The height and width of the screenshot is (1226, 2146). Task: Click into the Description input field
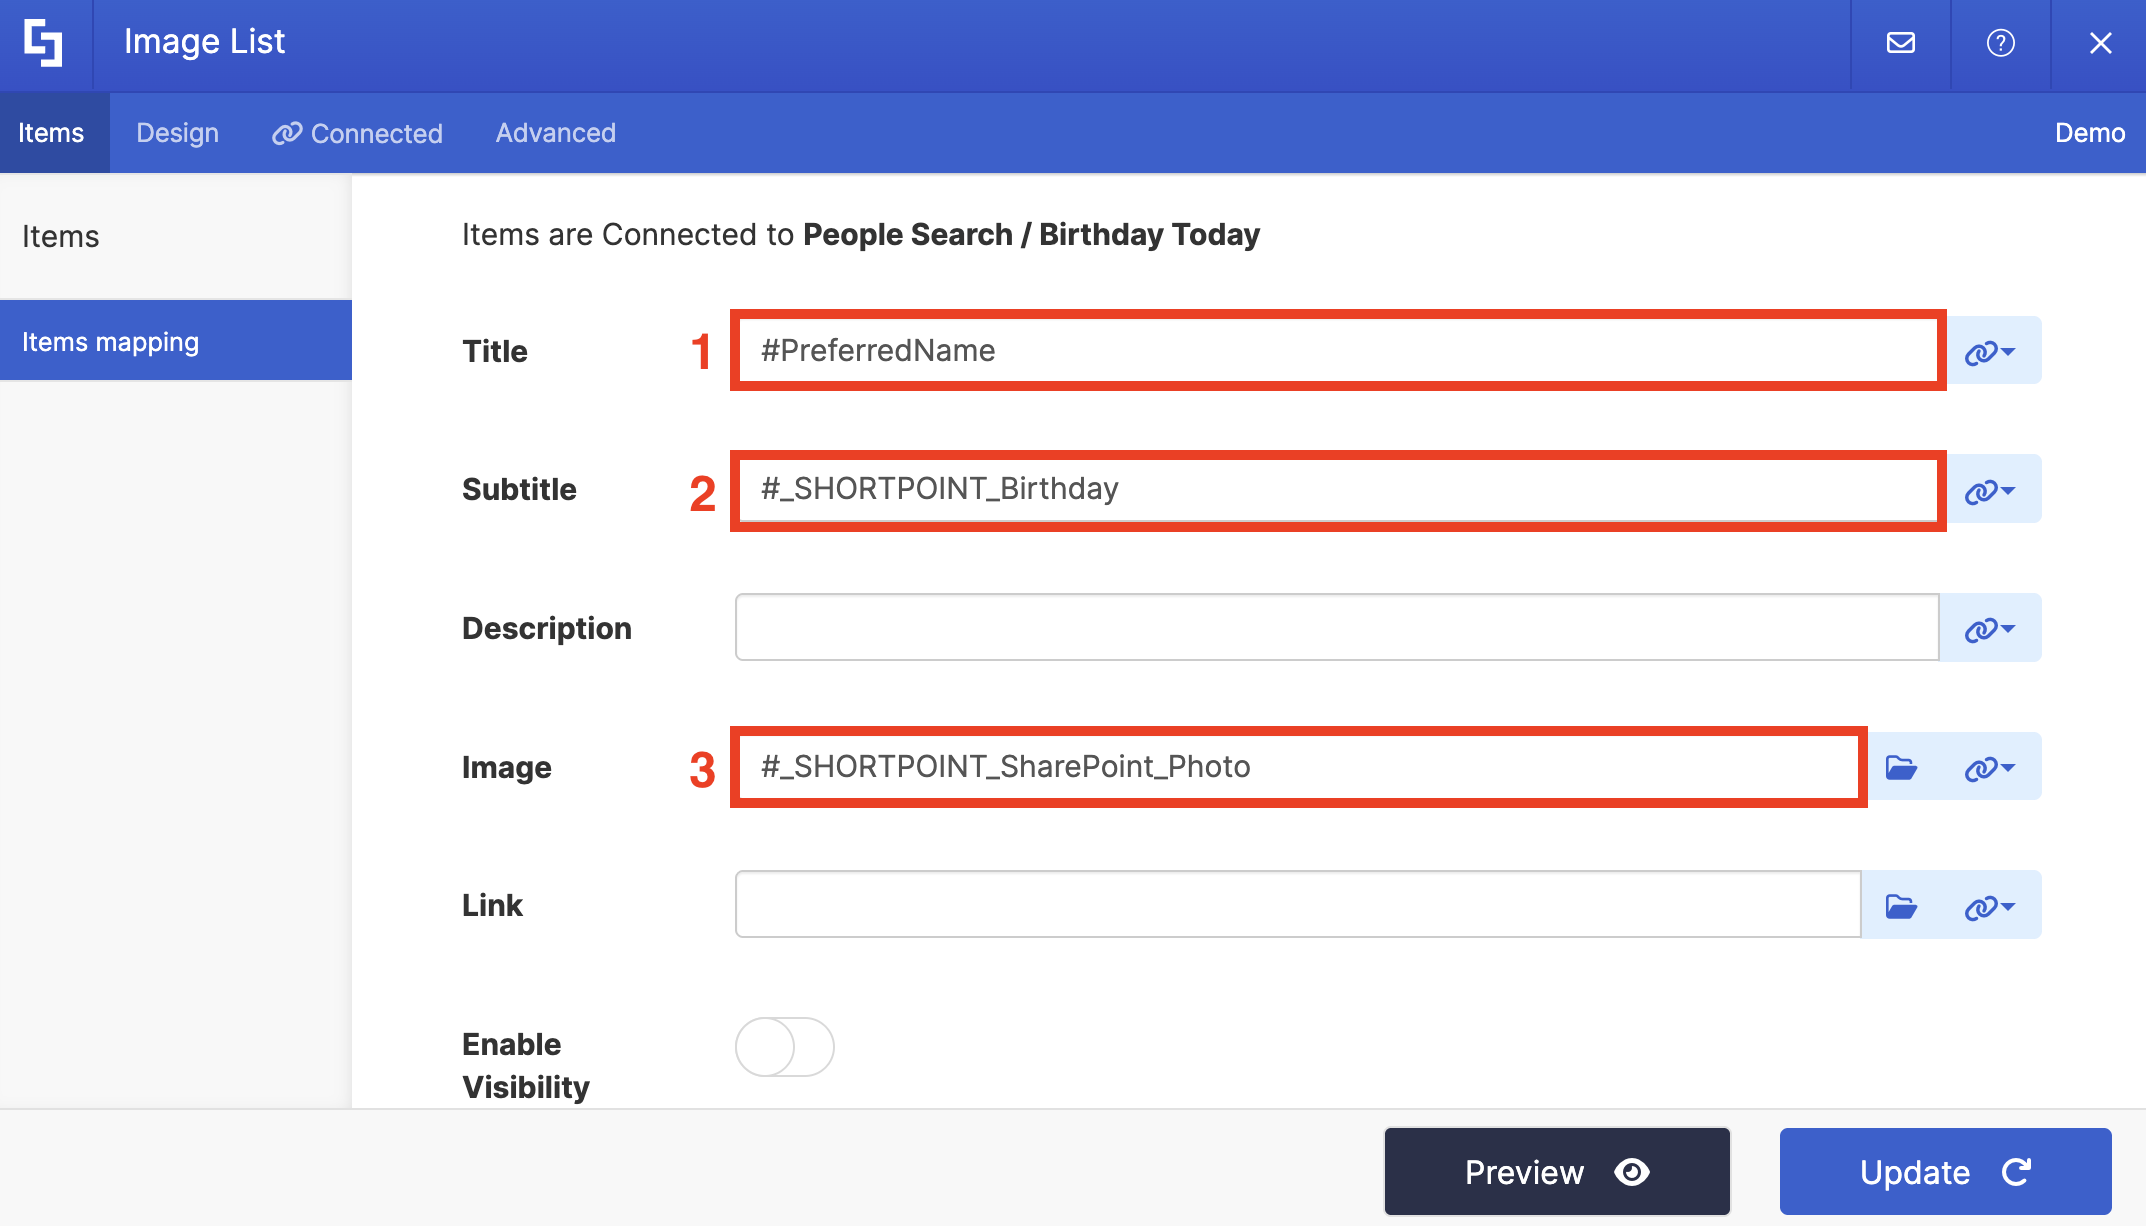click(x=1336, y=628)
